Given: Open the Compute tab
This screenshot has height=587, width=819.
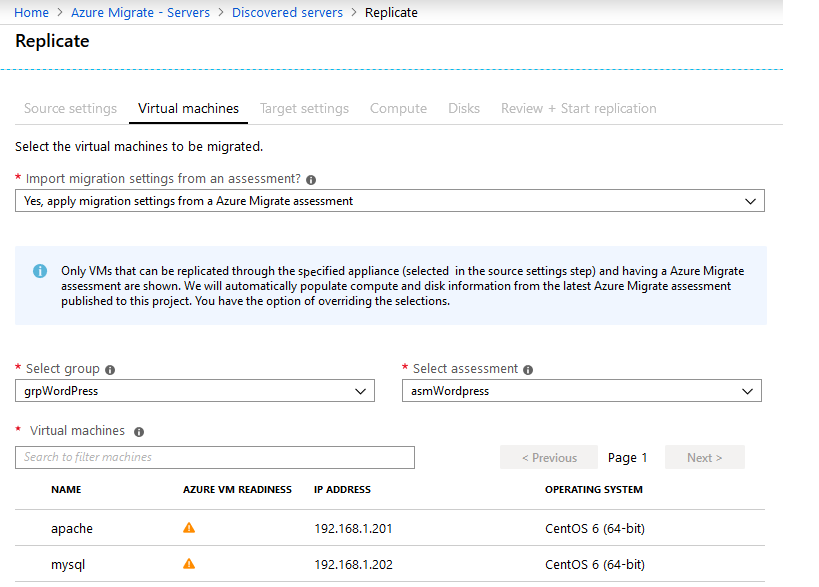Looking at the screenshot, I should [399, 109].
